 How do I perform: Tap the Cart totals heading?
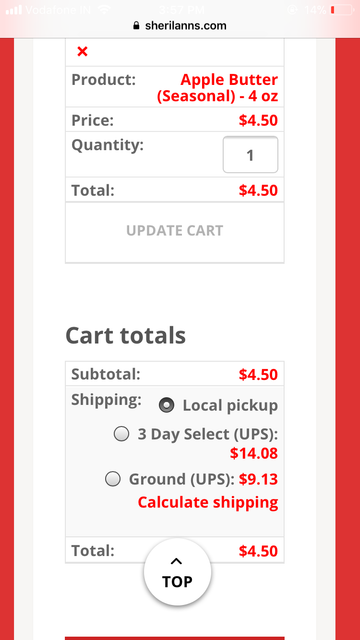tap(125, 336)
